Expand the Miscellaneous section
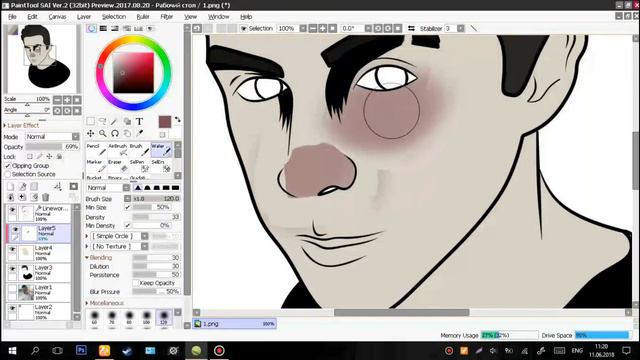The height and width of the screenshot is (360, 640). pos(104,303)
